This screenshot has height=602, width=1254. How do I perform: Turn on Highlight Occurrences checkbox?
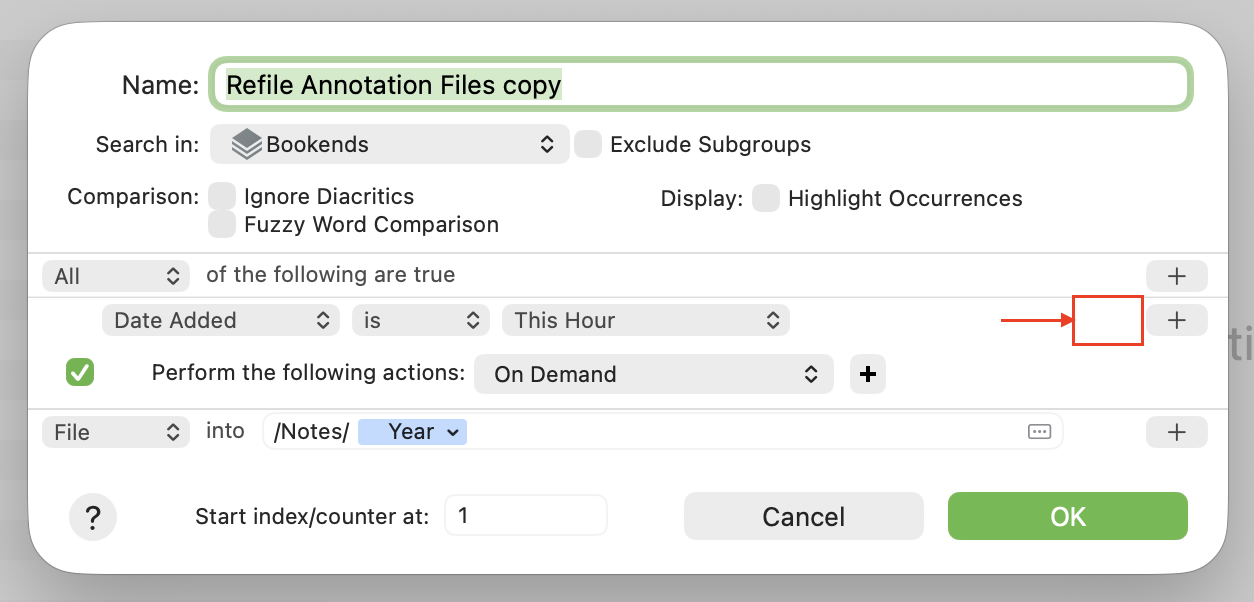pyautogui.click(x=766, y=198)
